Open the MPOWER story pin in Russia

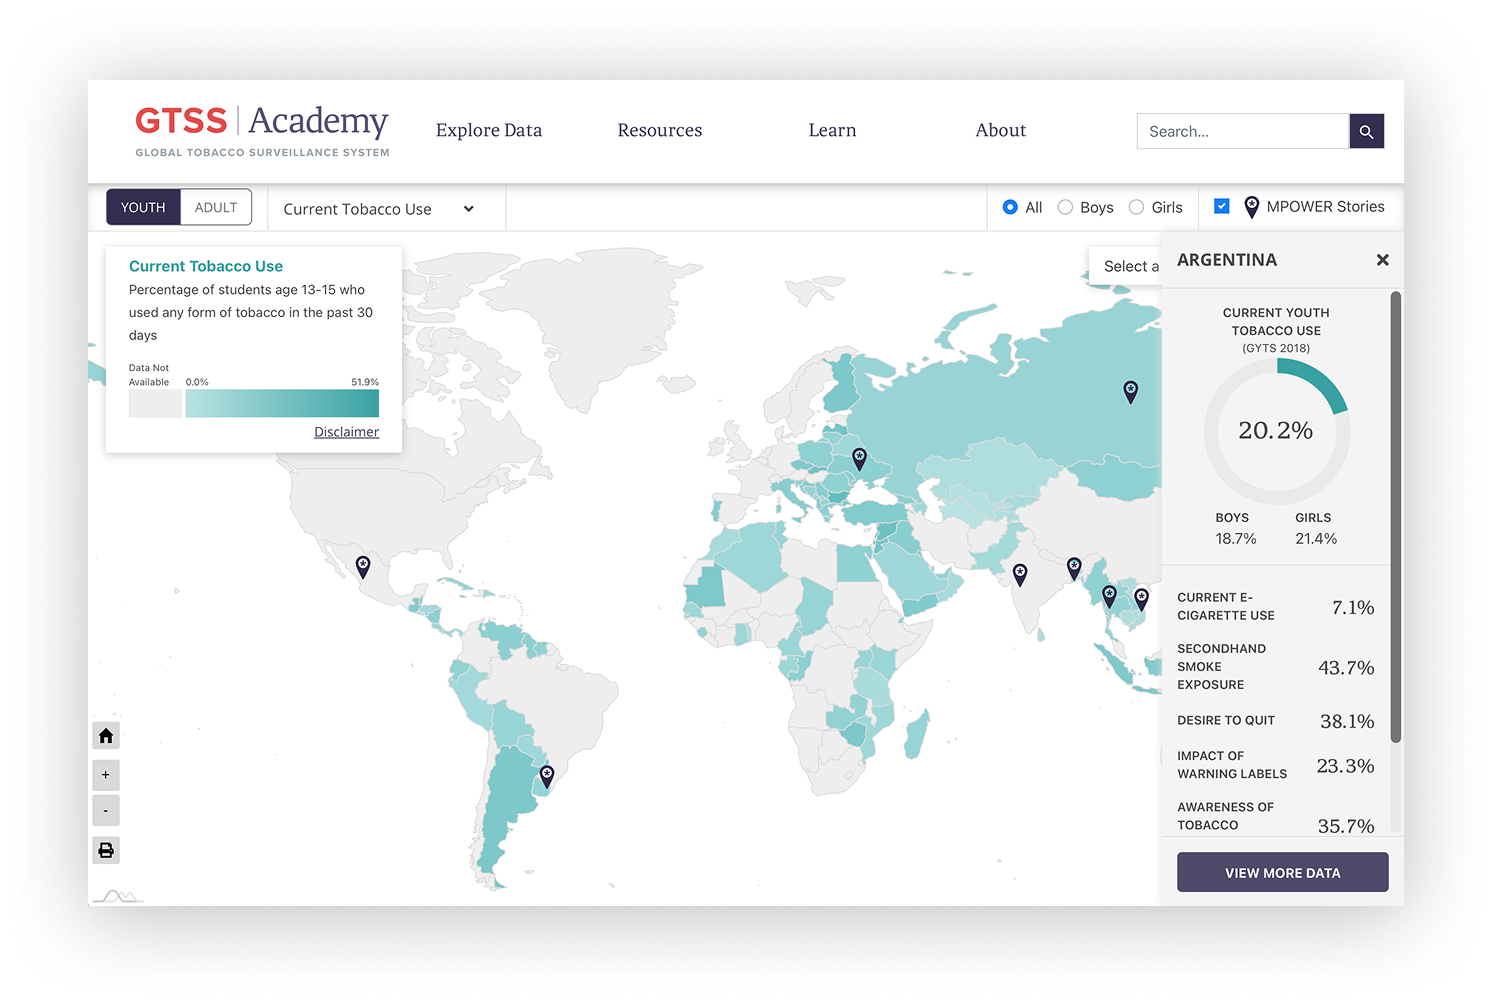1130,391
